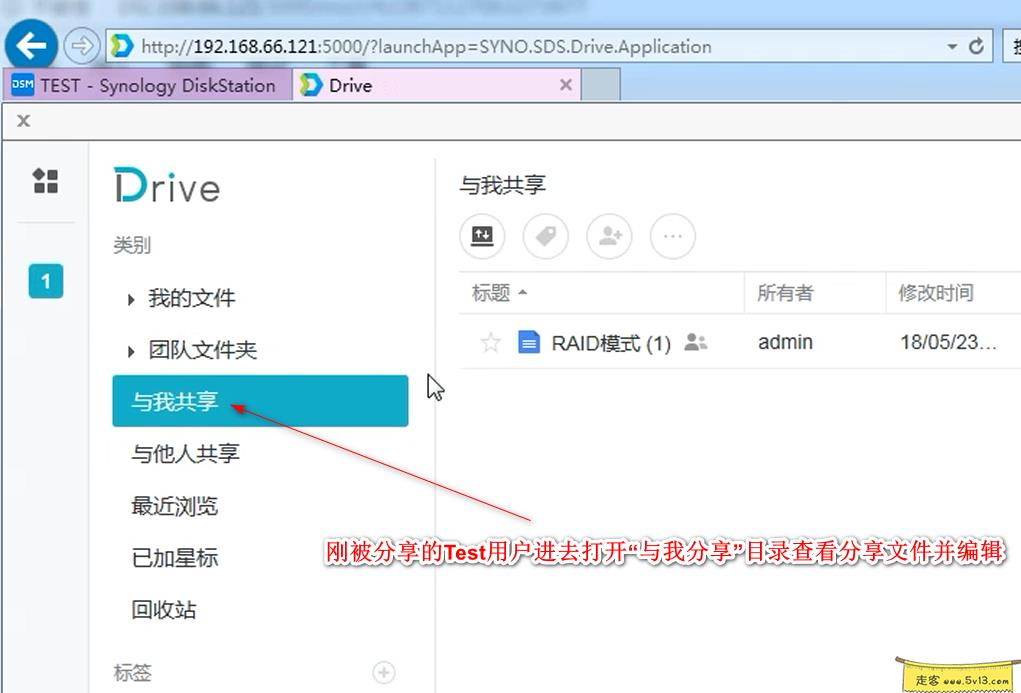The width and height of the screenshot is (1021, 693).
Task: Open the ellipsis more-options icon
Action: tap(672, 236)
